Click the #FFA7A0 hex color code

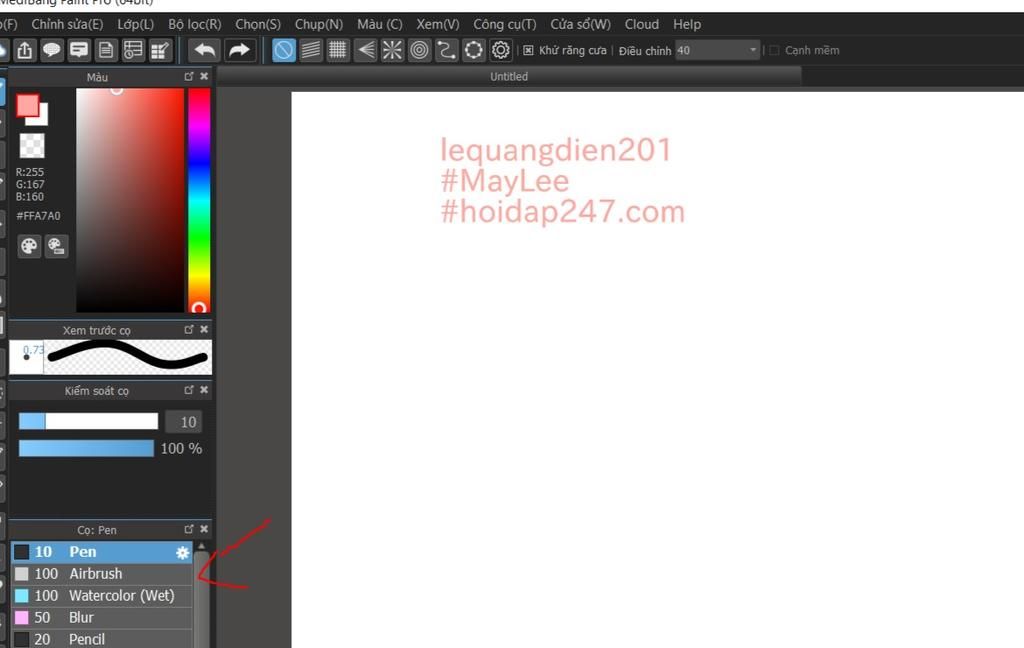coord(38,216)
